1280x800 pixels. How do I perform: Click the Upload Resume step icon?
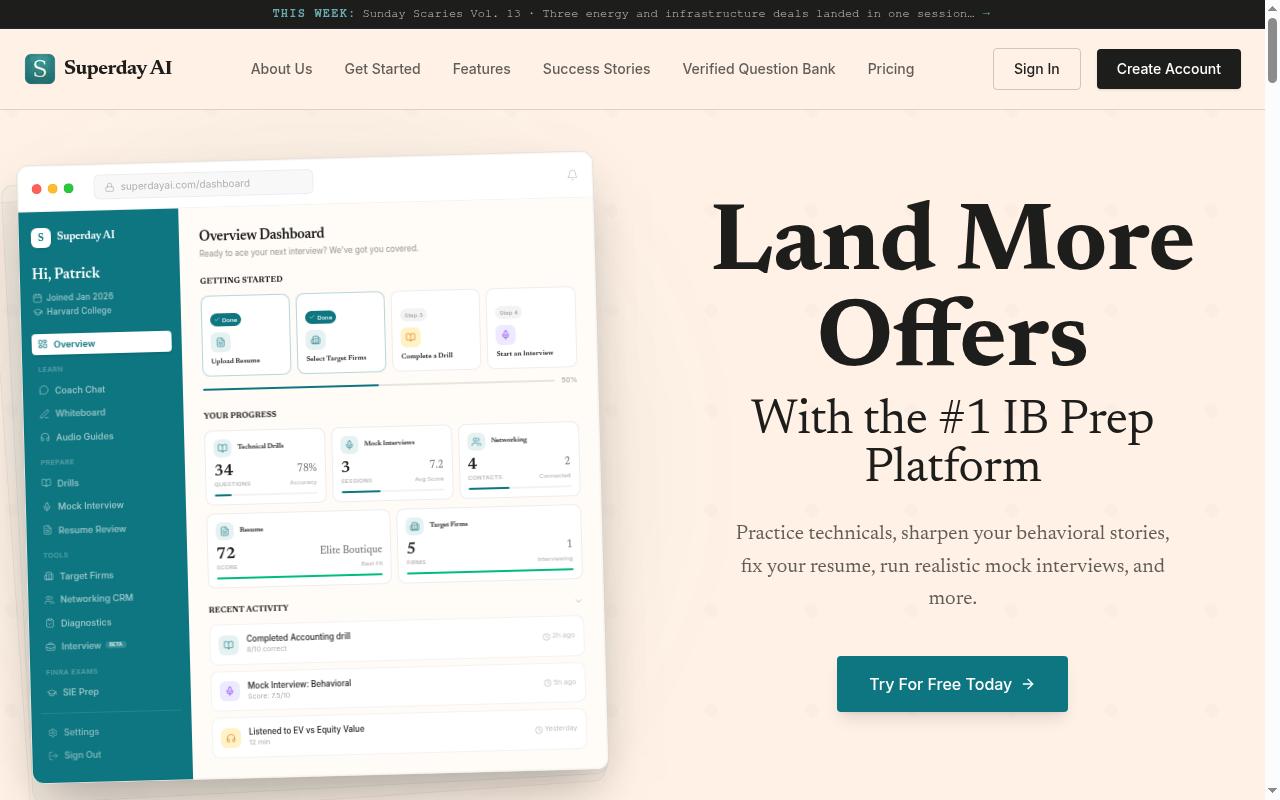tap(221, 342)
